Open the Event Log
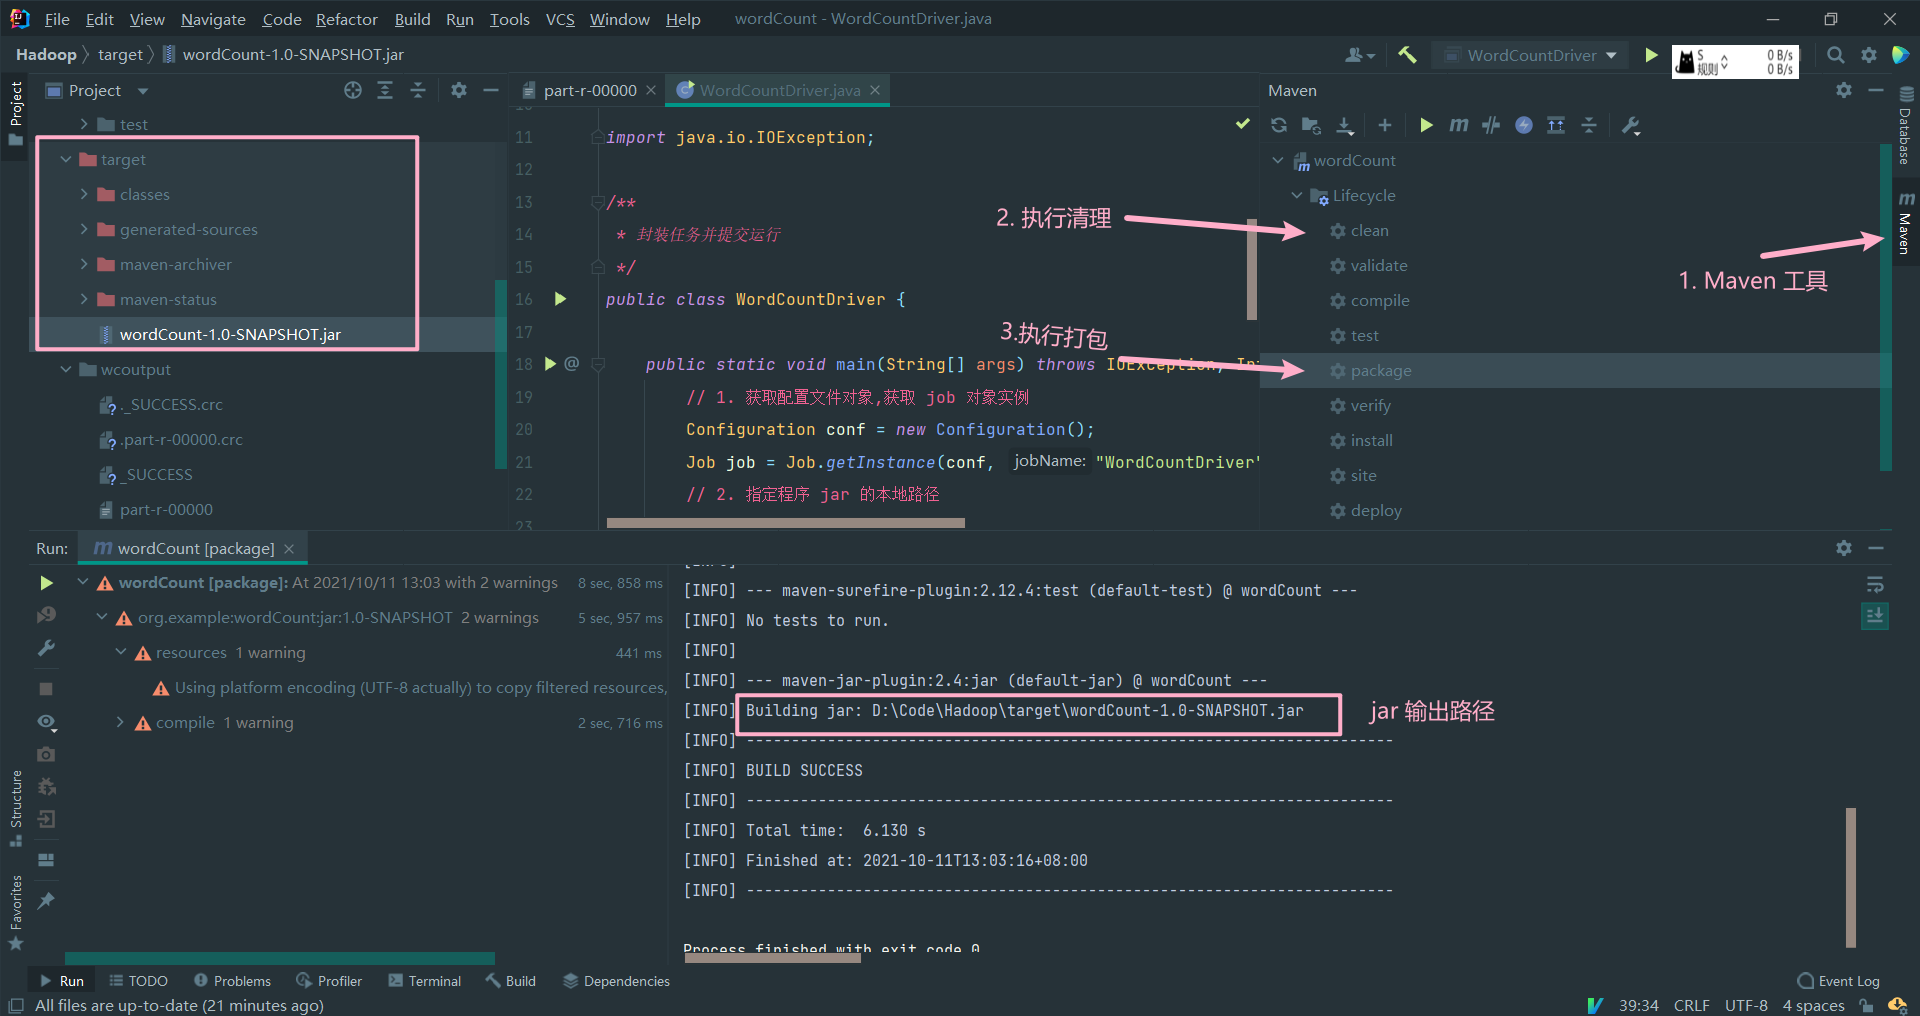 (x=1838, y=981)
